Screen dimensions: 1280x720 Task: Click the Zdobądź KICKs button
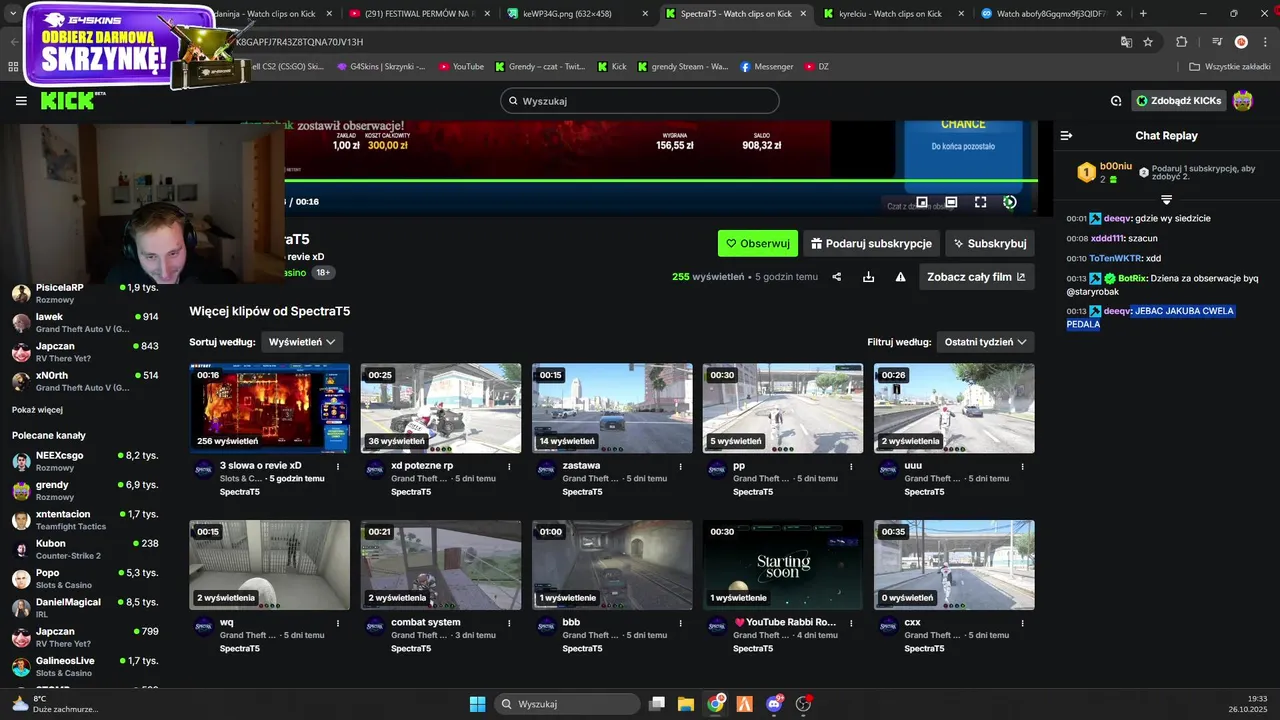point(1179,101)
